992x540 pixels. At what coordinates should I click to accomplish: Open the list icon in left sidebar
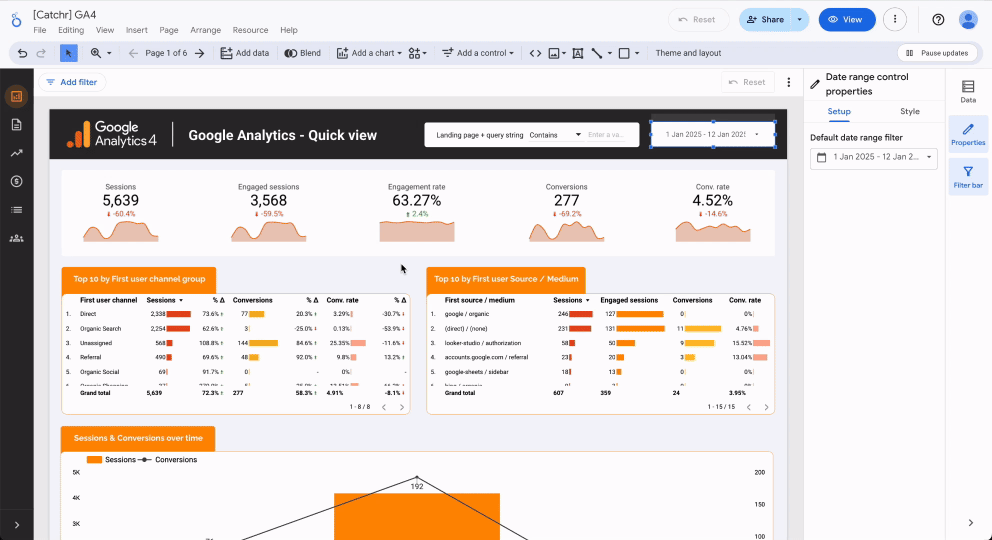coord(16,210)
